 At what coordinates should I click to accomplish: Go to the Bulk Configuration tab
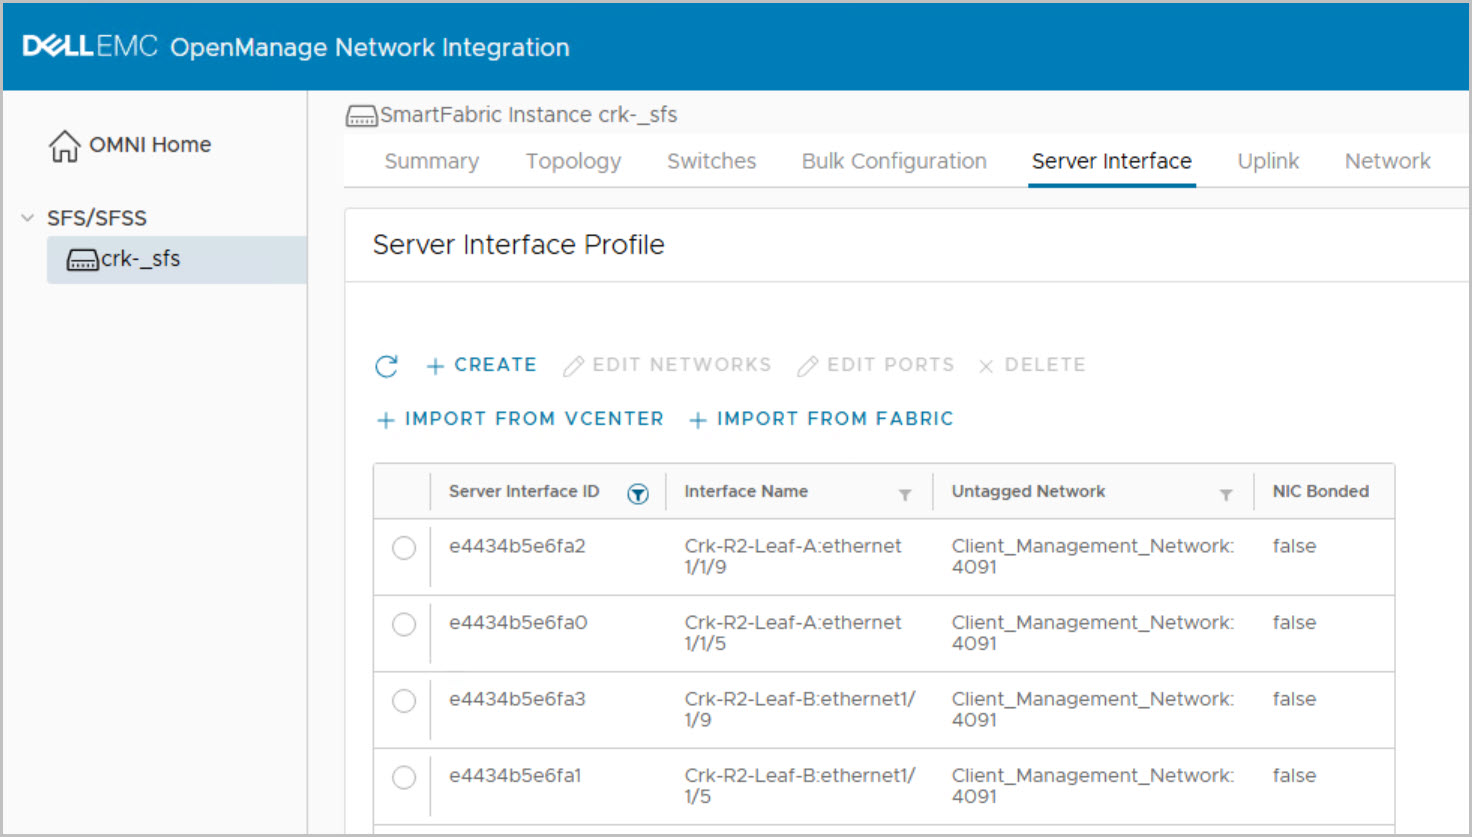point(894,161)
